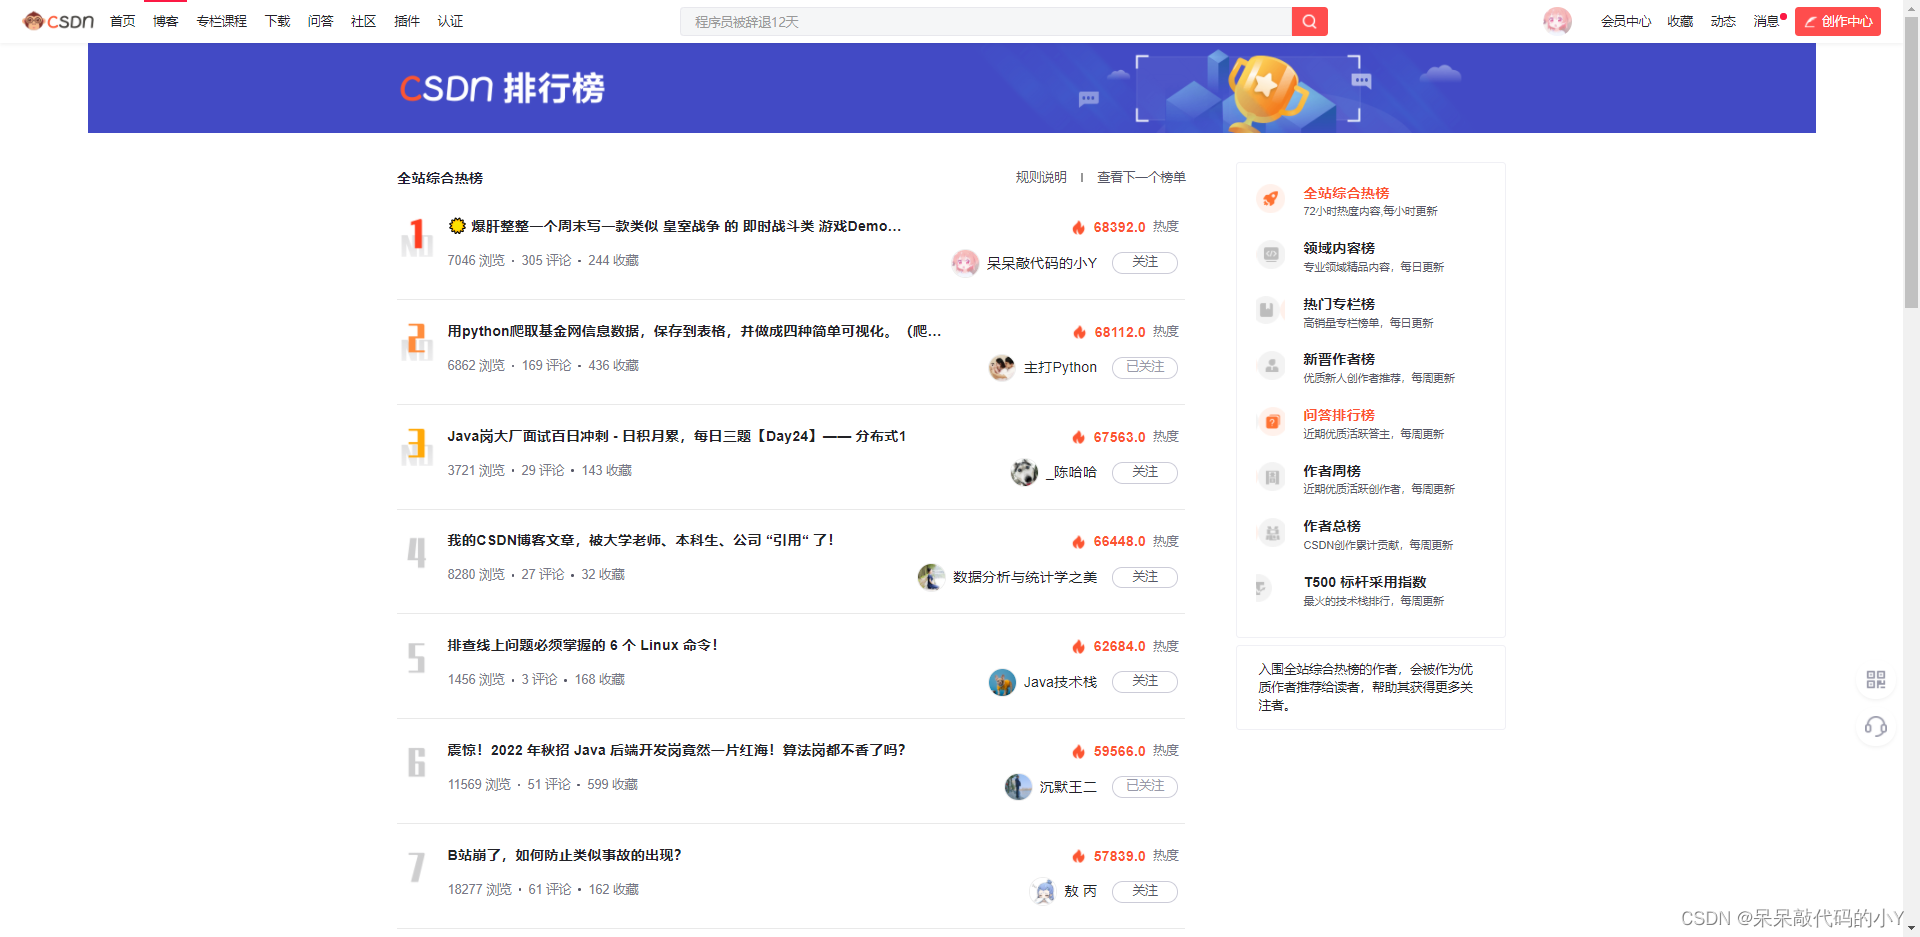The image size is (1920, 937).
Task: Click avatar of 沉默王二
Action: (1018, 787)
